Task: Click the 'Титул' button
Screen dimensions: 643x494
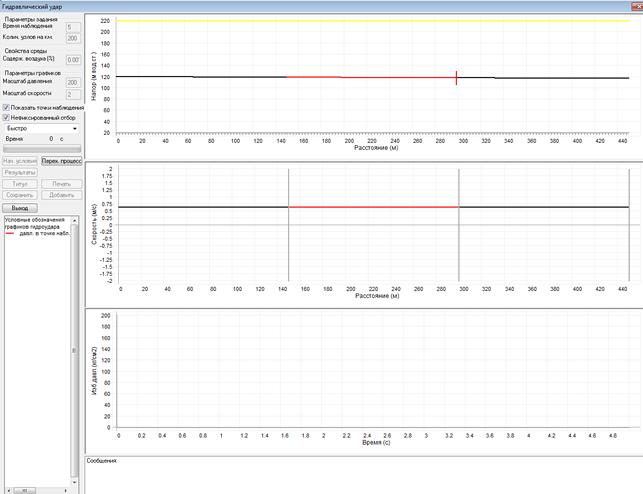Action: pyautogui.click(x=20, y=184)
